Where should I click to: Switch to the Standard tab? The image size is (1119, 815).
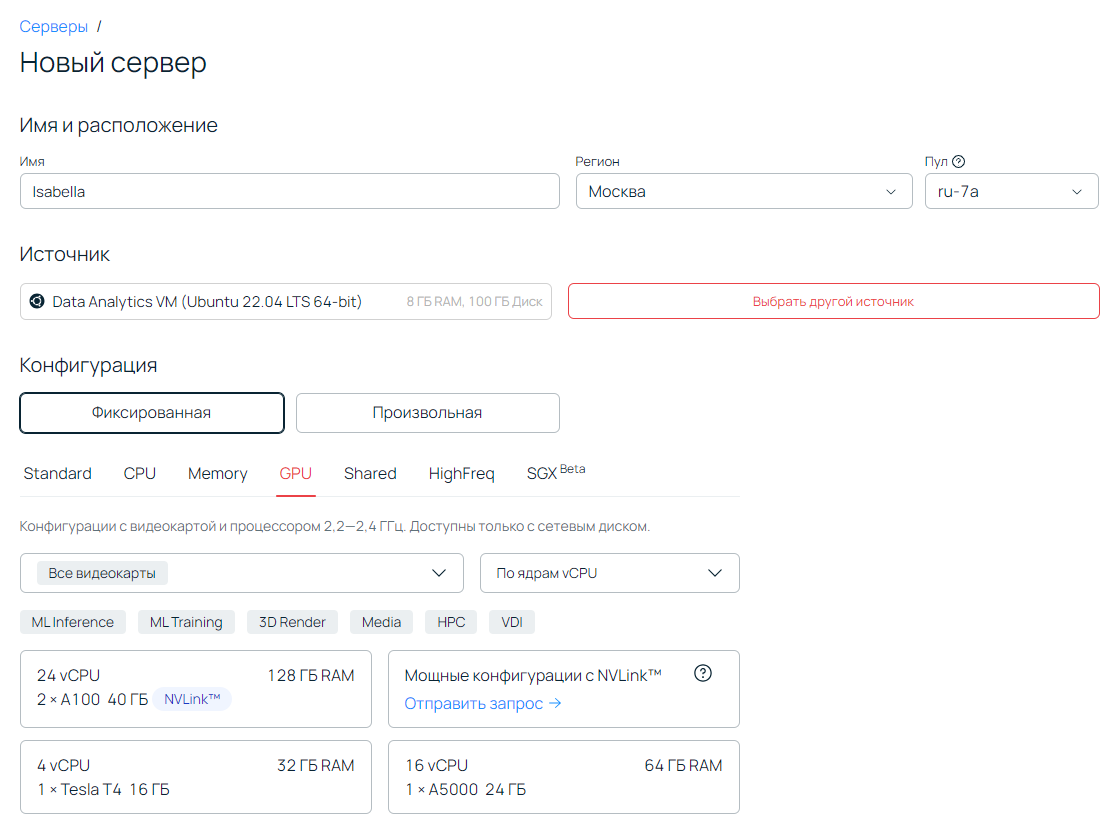click(x=58, y=474)
